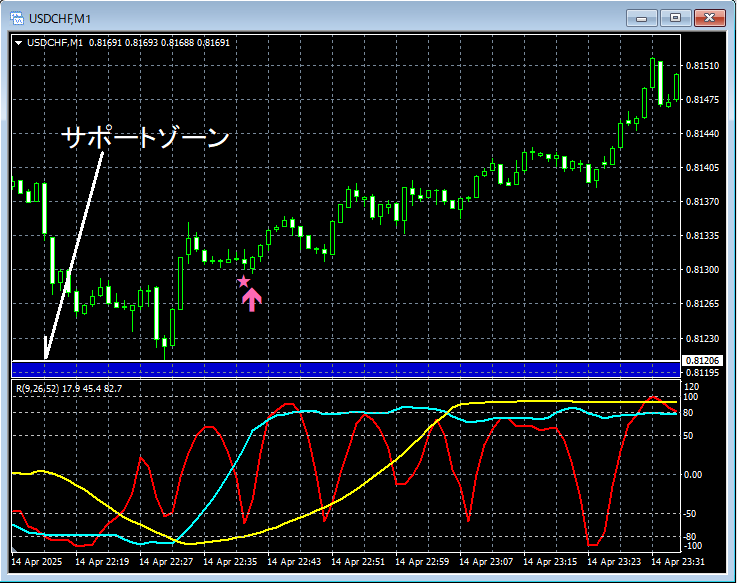Minimize the USDCHF,M1 chart window
The height and width of the screenshot is (583, 738).
pyautogui.click(x=641, y=18)
